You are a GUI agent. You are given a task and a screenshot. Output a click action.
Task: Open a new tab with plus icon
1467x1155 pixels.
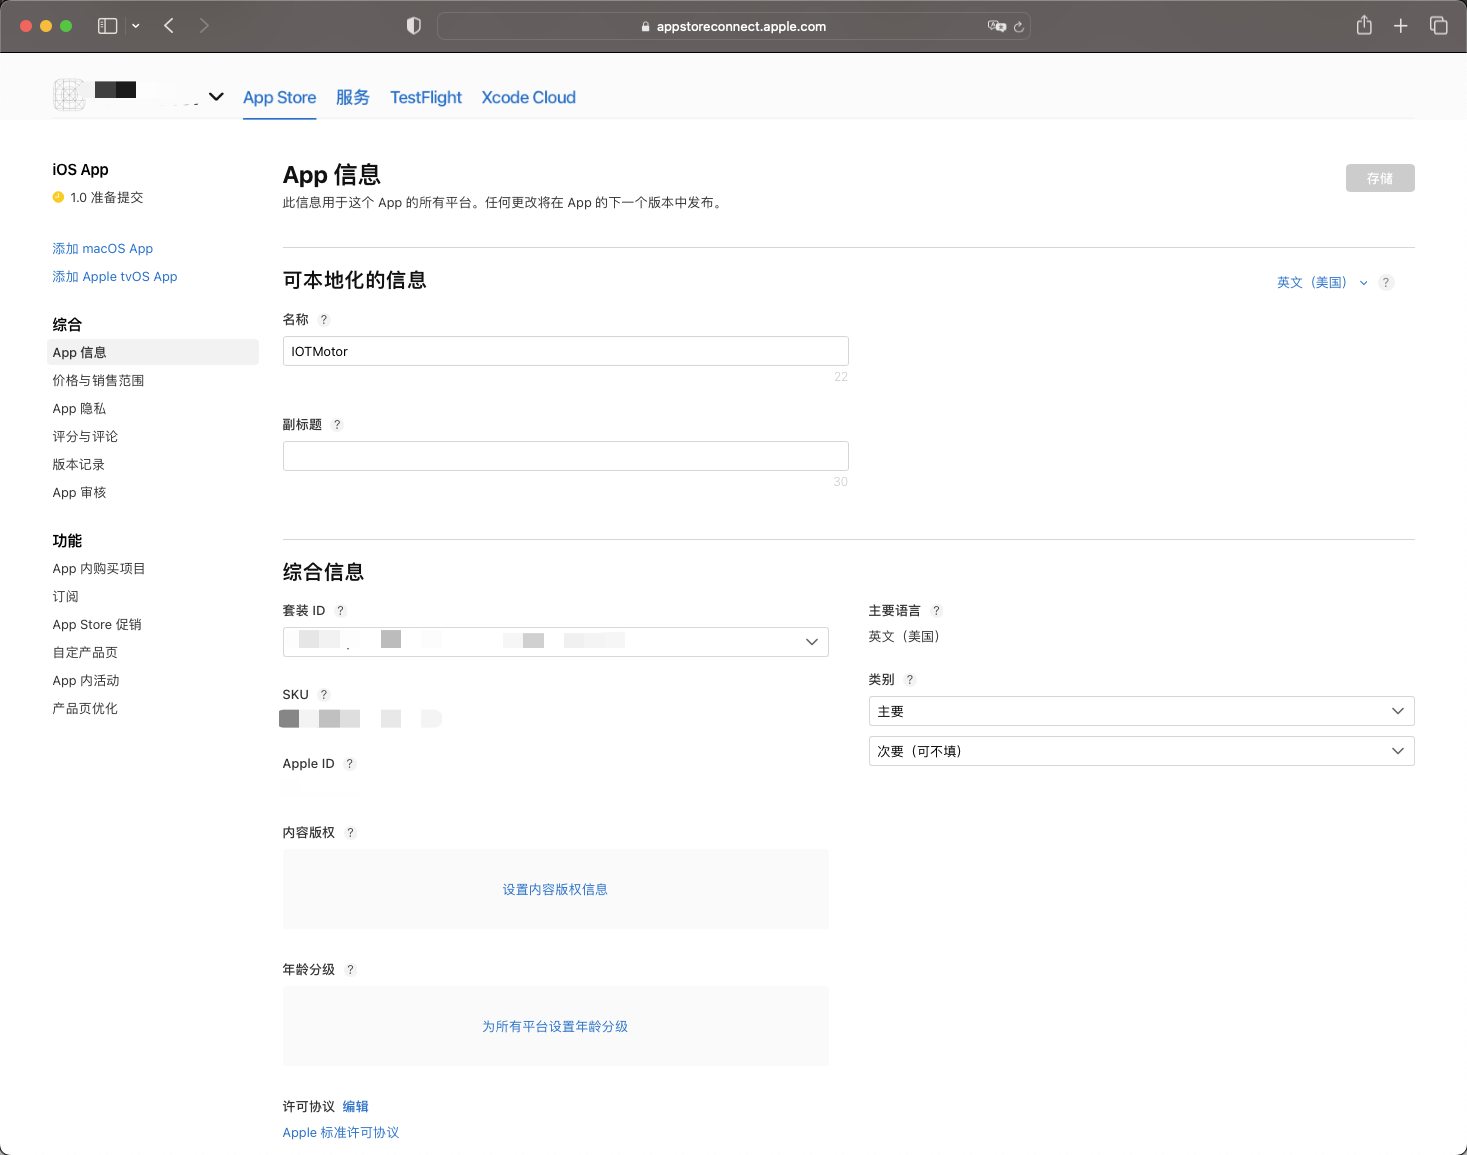(1401, 26)
